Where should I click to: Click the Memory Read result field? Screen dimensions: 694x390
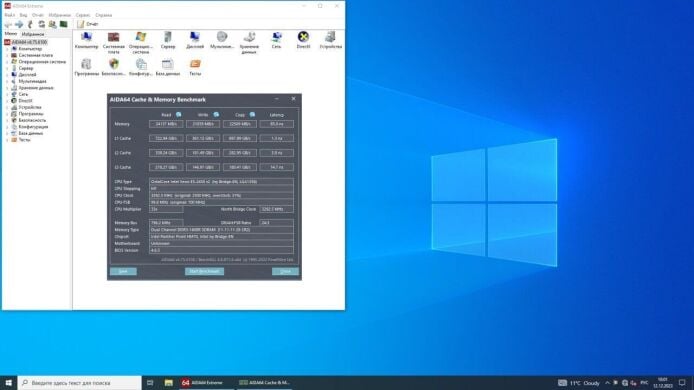pos(166,124)
